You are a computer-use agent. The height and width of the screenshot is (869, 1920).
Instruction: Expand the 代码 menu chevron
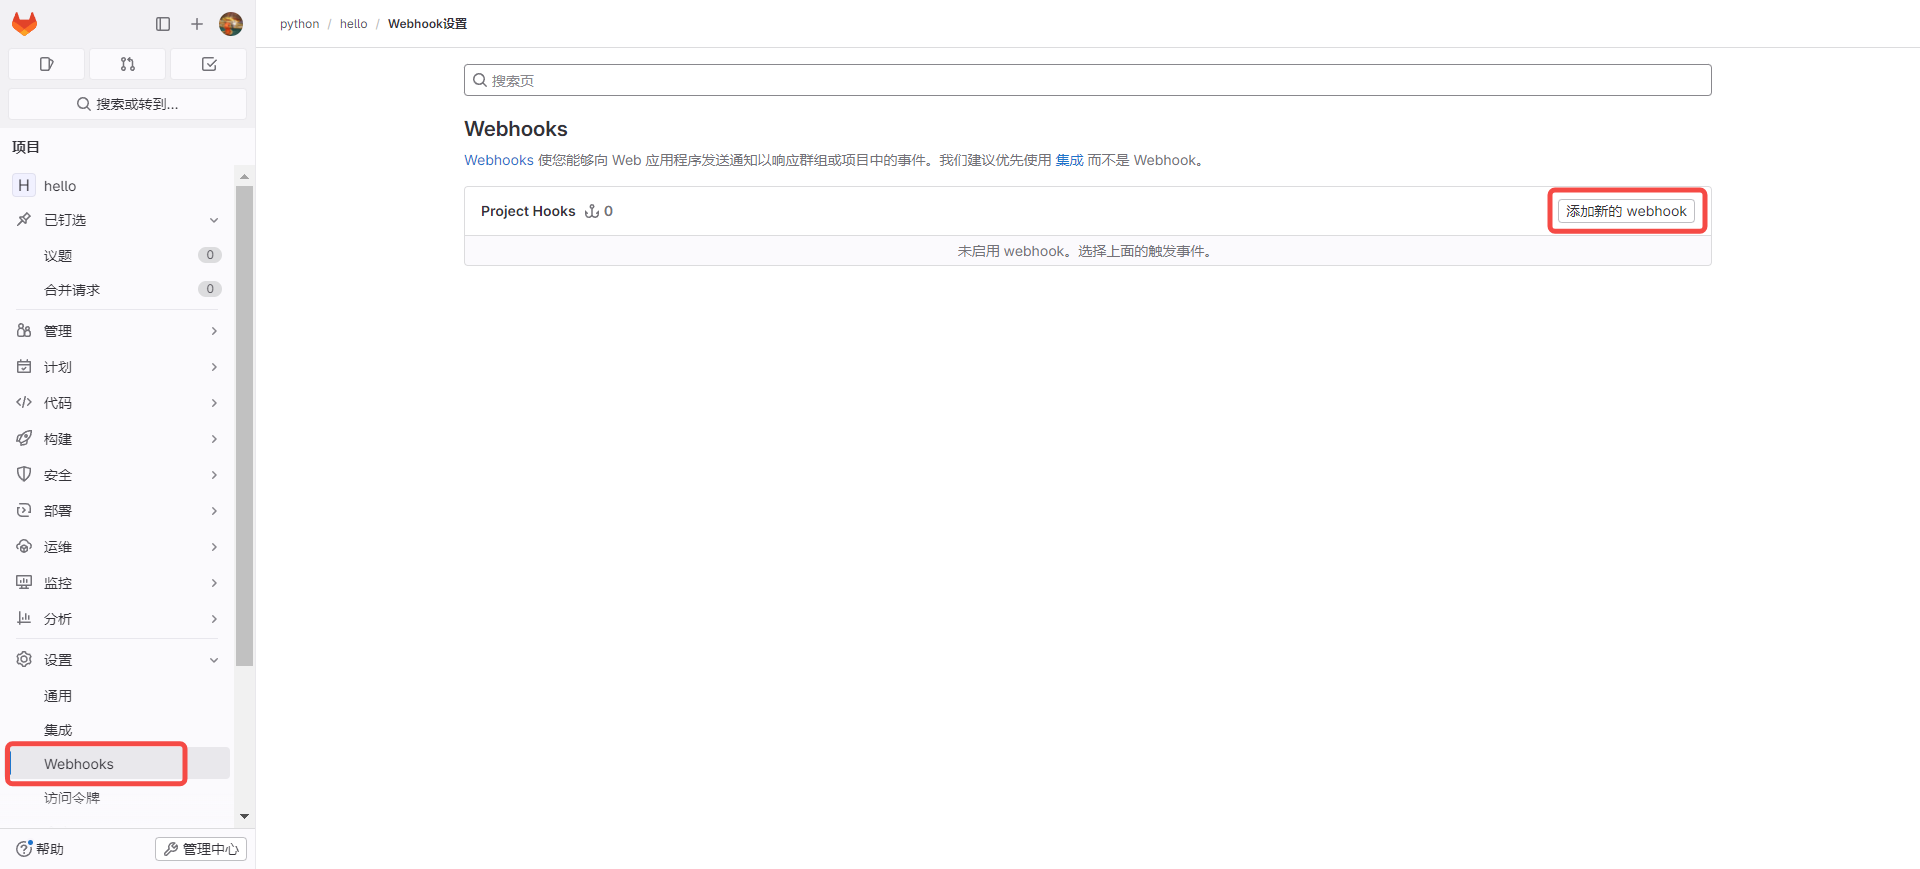214,403
